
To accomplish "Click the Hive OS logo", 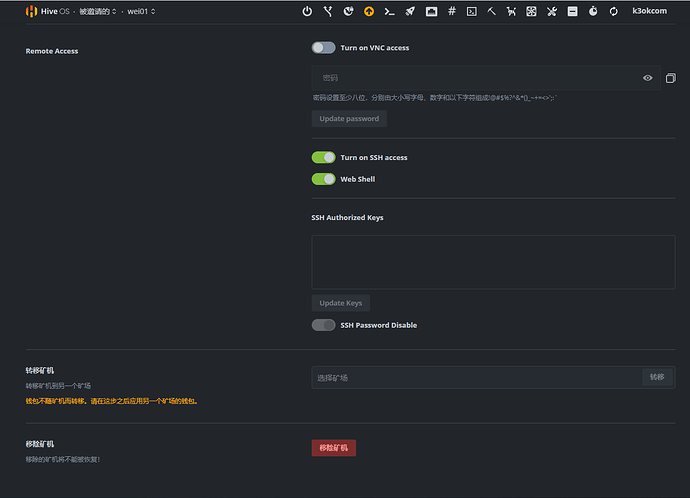I will pyautogui.click(x=31, y=11).
